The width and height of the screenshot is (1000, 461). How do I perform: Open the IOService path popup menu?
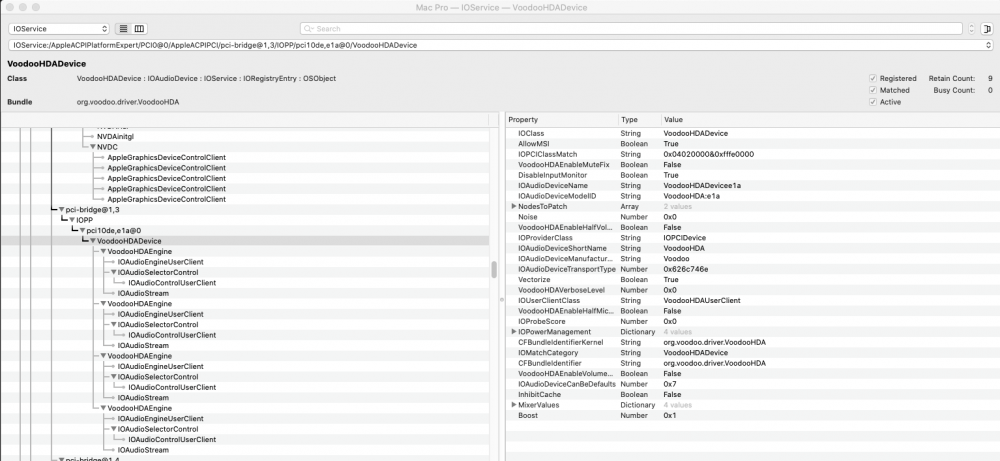point(501,45)
